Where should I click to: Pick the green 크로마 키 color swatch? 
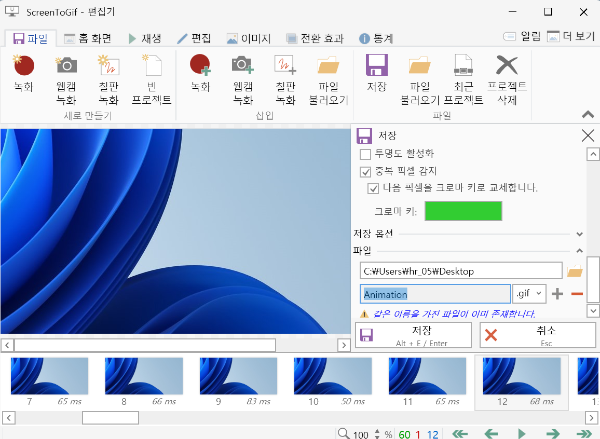point(463,211)
